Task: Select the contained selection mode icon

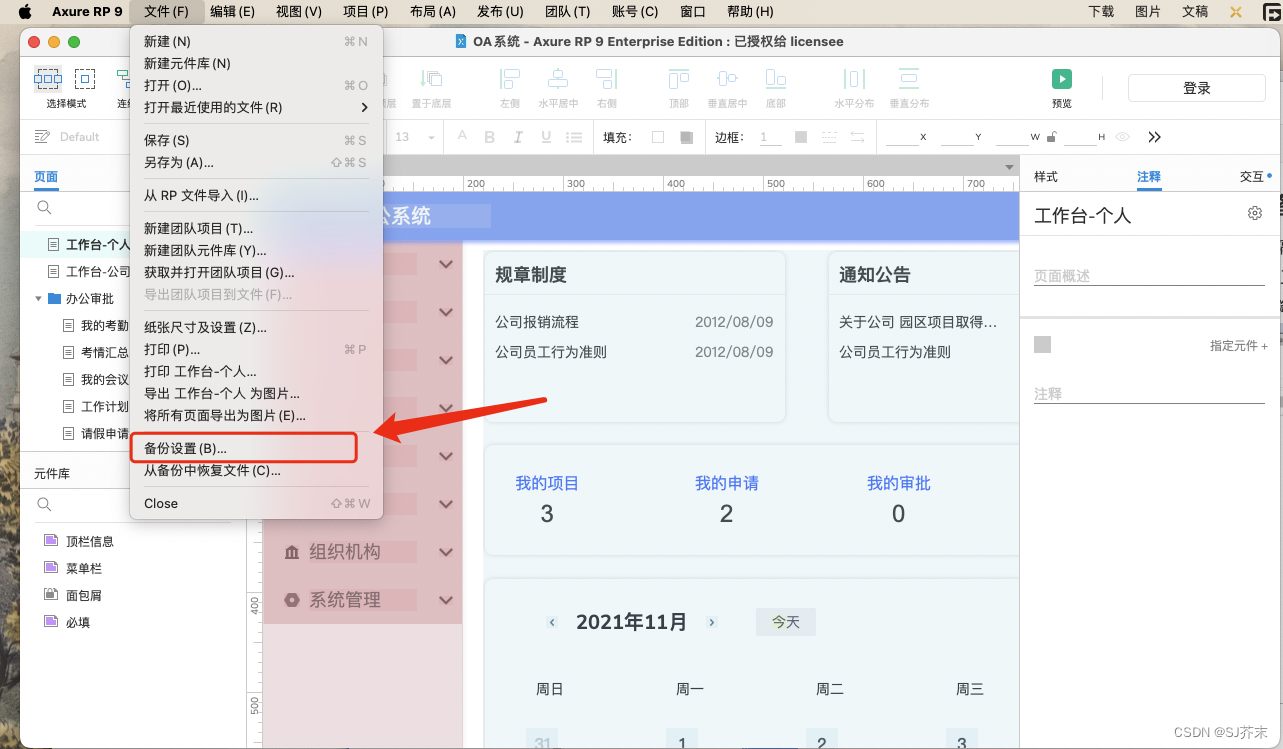Action: click(85, 79)
